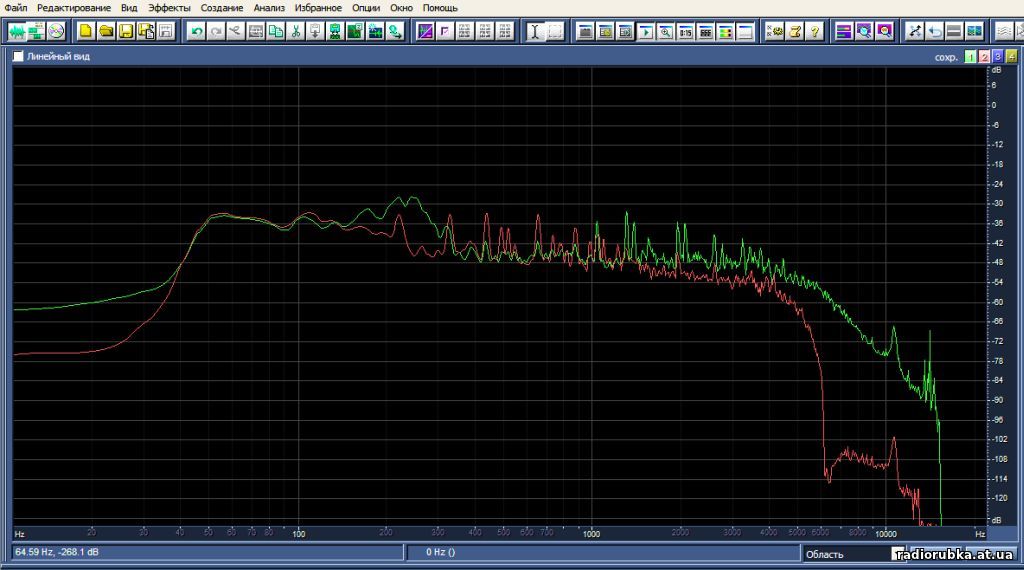The width and height of the screenshot is (1024, 570).
Task: Switch to the waveform edit view icon
Action: (x=16, y=31)
